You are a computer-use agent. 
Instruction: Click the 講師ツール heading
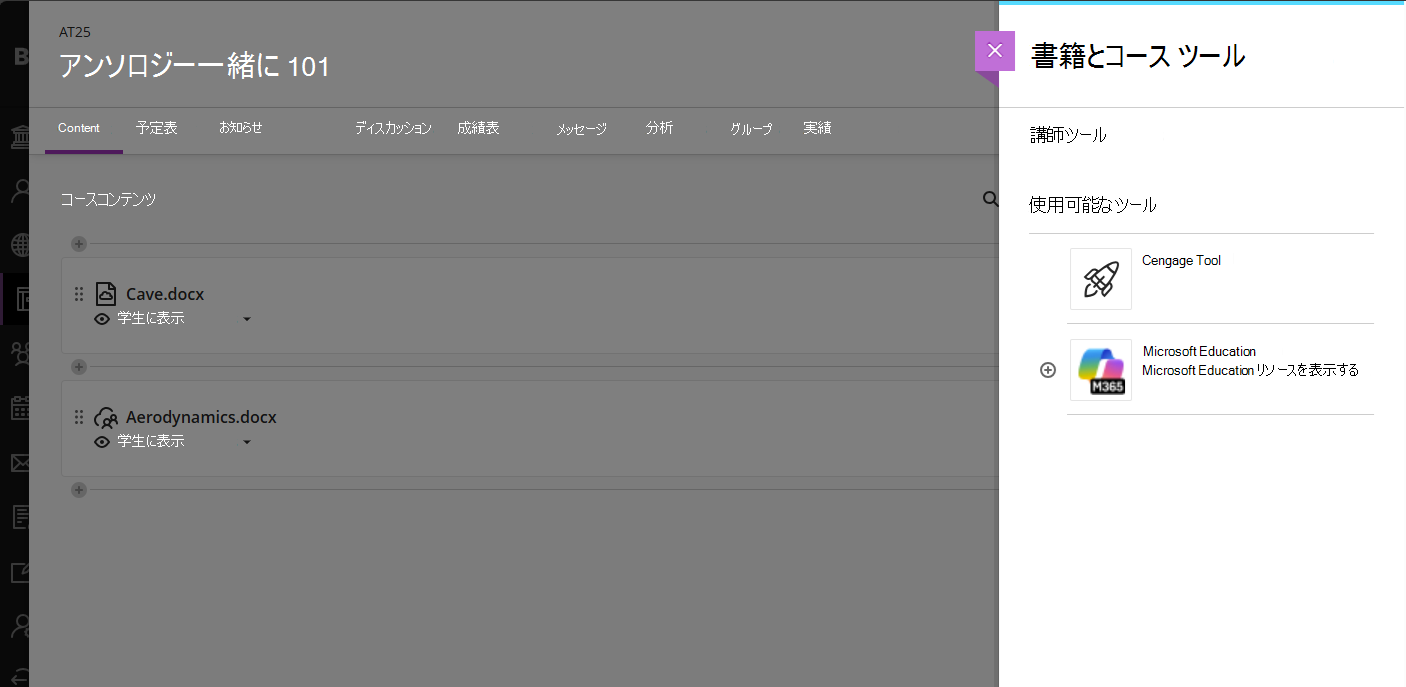click(x=1068, y=135)
